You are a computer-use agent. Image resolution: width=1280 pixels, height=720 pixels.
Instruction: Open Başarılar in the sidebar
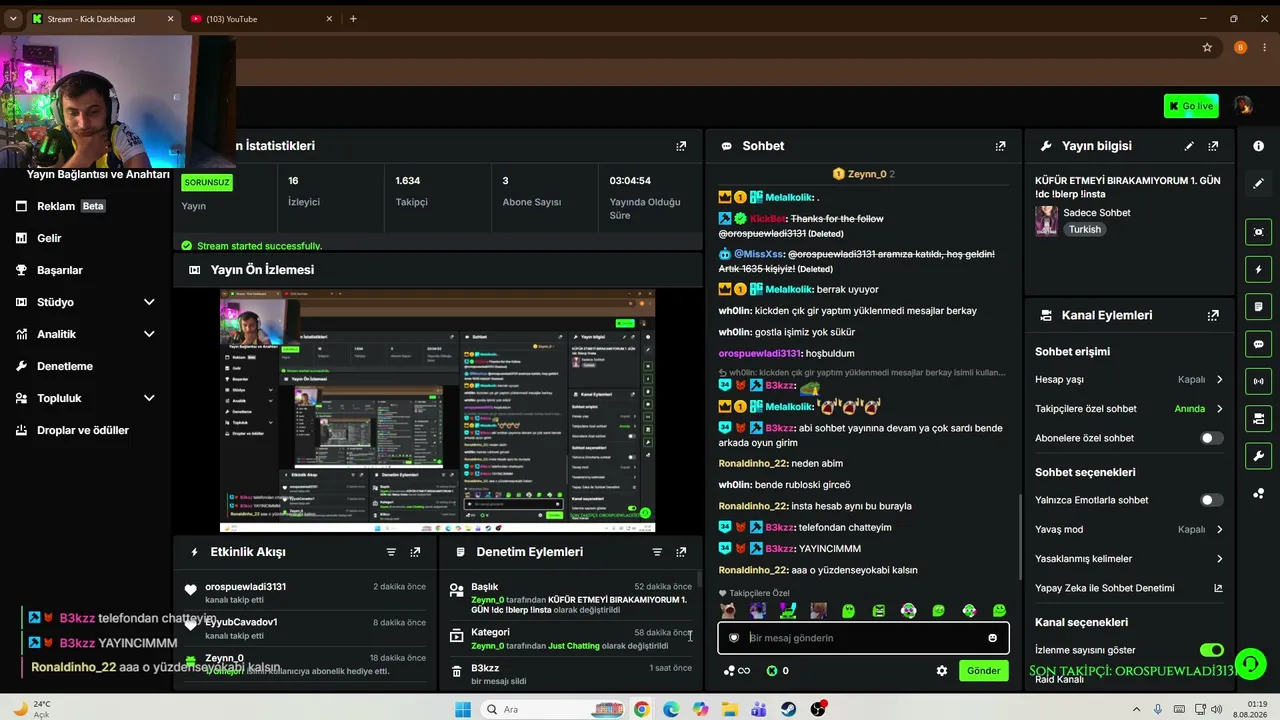click(59, 270)
